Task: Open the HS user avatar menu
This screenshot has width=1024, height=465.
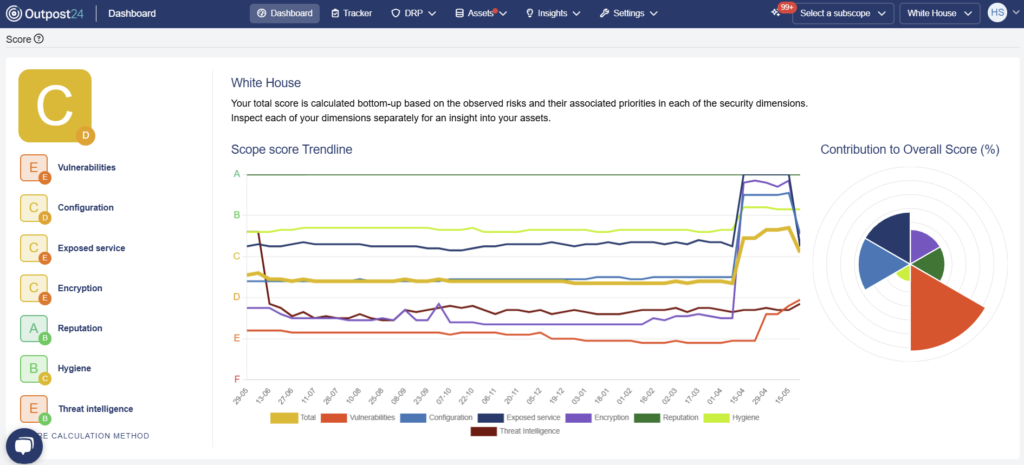Action: click(997, 13)
